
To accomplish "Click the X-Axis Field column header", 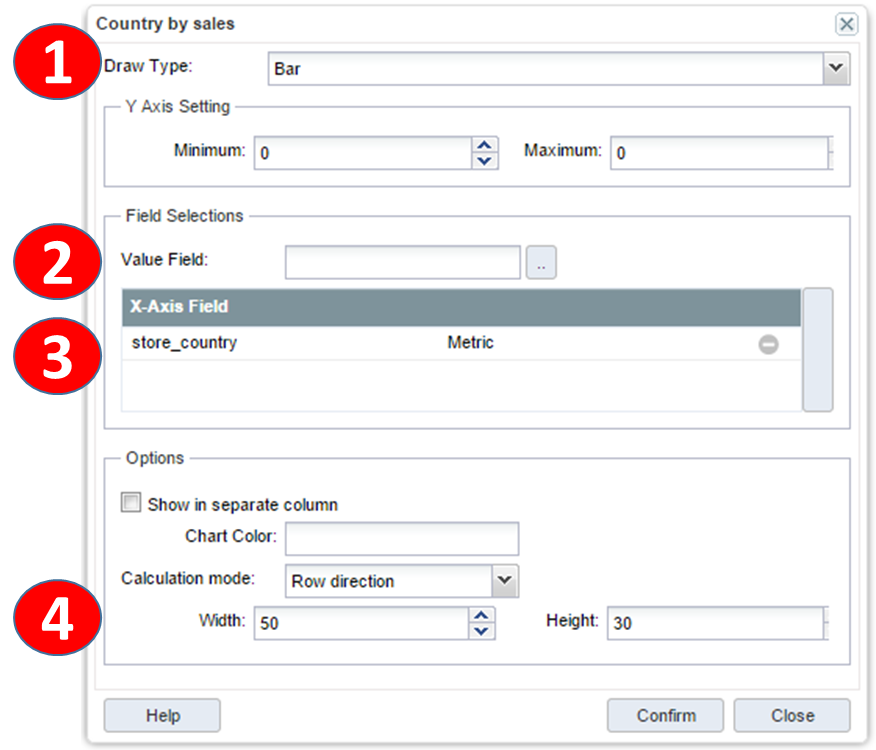I will [x=460, y=307].
